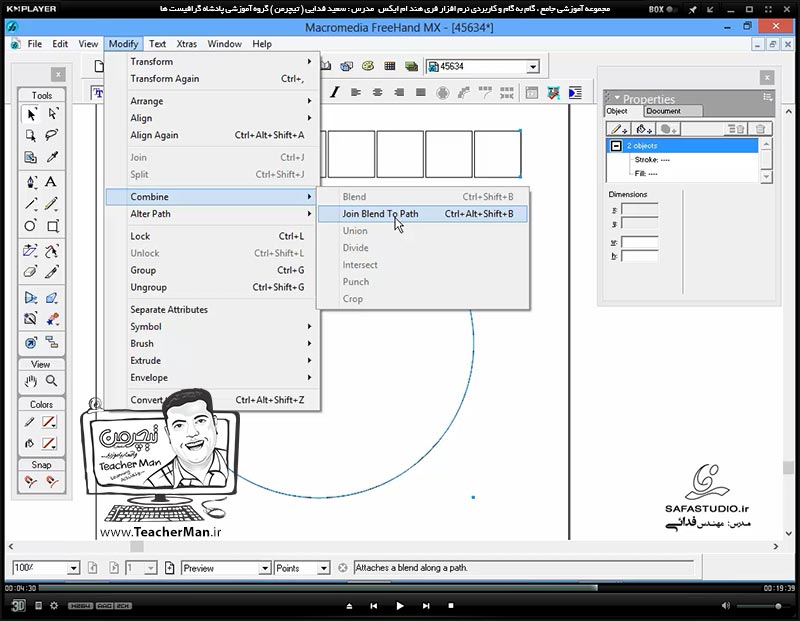This screenshot has width=800, height=621.
Task: Select Stroke row in Properties list
Action: [x=684, y=160]
